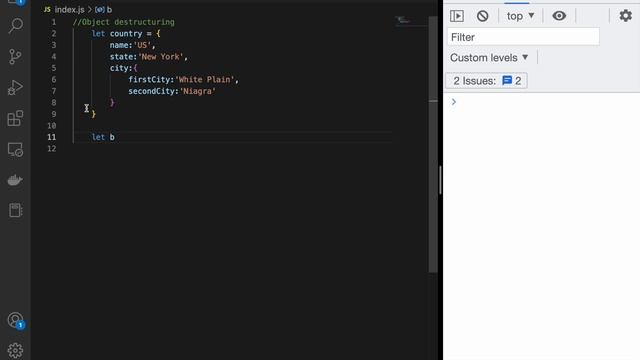Open the Custom levels dropdown
Viewport: 640px width, 360px height.
[x=489, y=58]
